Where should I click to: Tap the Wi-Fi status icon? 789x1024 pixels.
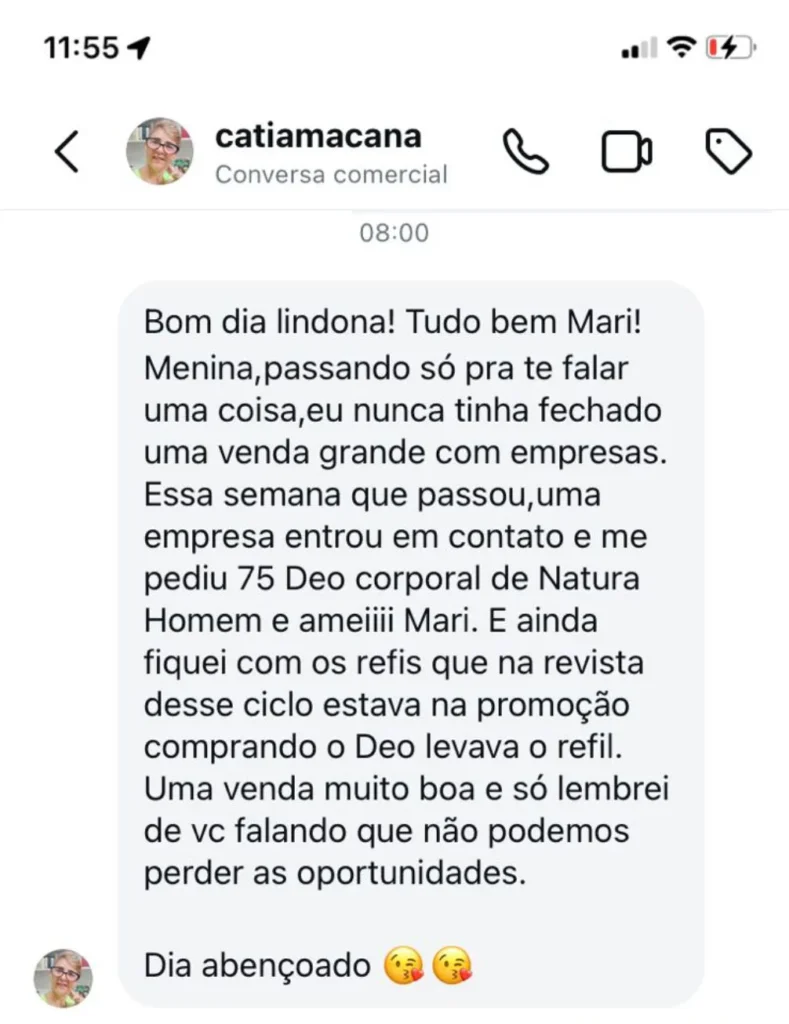tap(681, 47)
